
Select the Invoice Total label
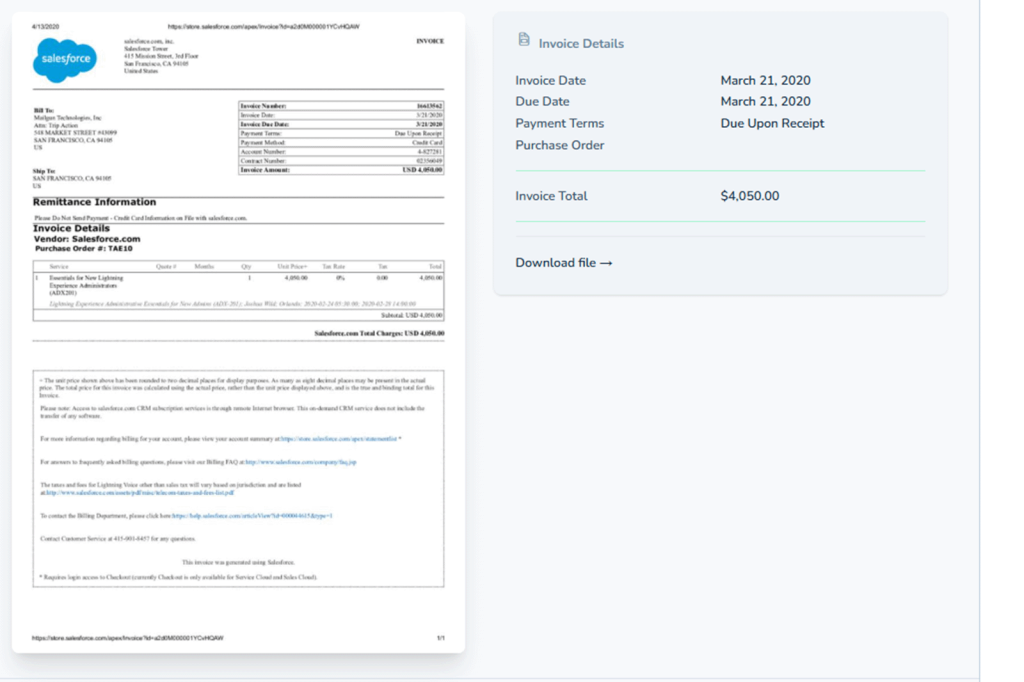point(551,196)
